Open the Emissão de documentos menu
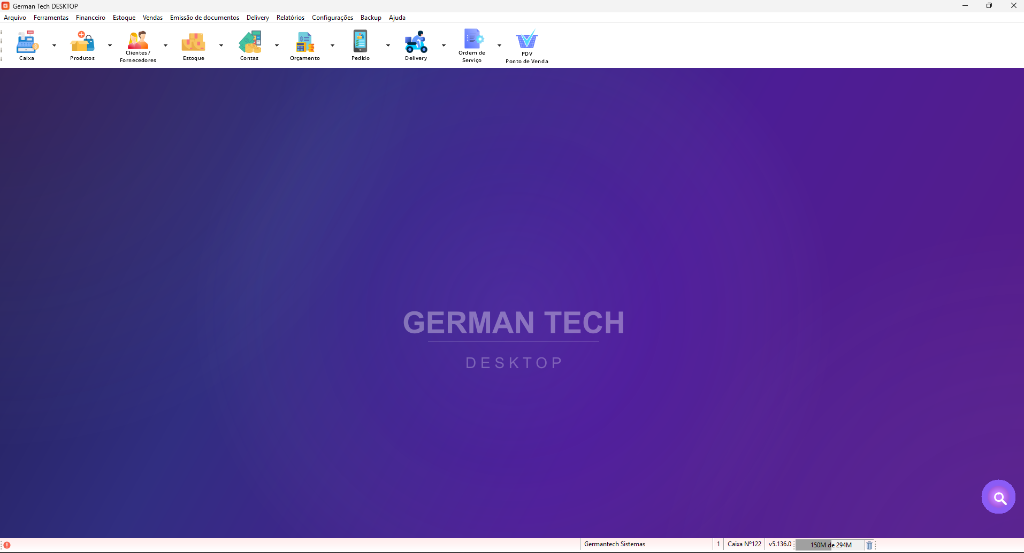 pyautogui.click(x=204, y=18)
